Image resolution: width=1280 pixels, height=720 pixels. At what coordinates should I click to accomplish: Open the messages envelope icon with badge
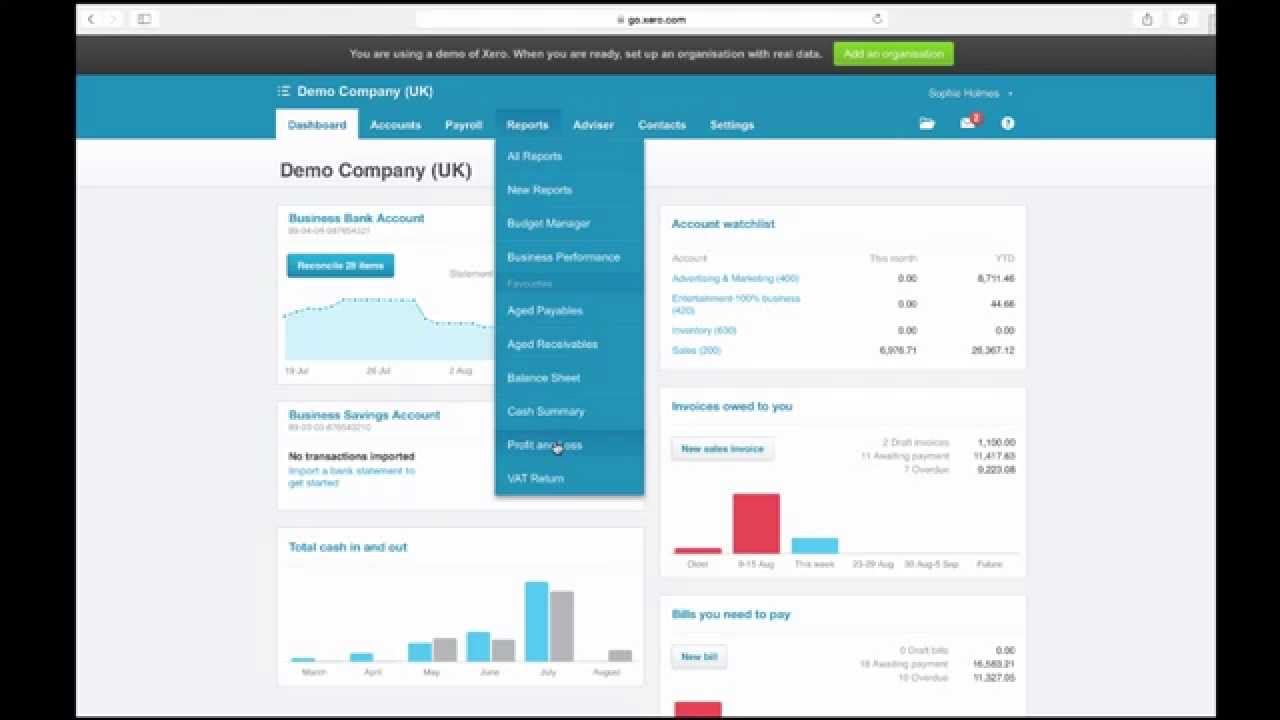[x=968, y=123]
